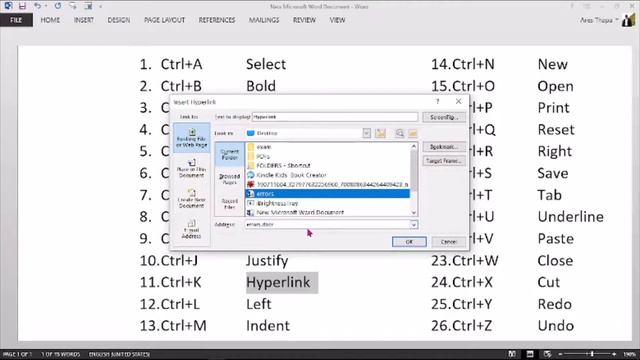Click the zoom in plus button
The image size is (640, 360).
614,354
